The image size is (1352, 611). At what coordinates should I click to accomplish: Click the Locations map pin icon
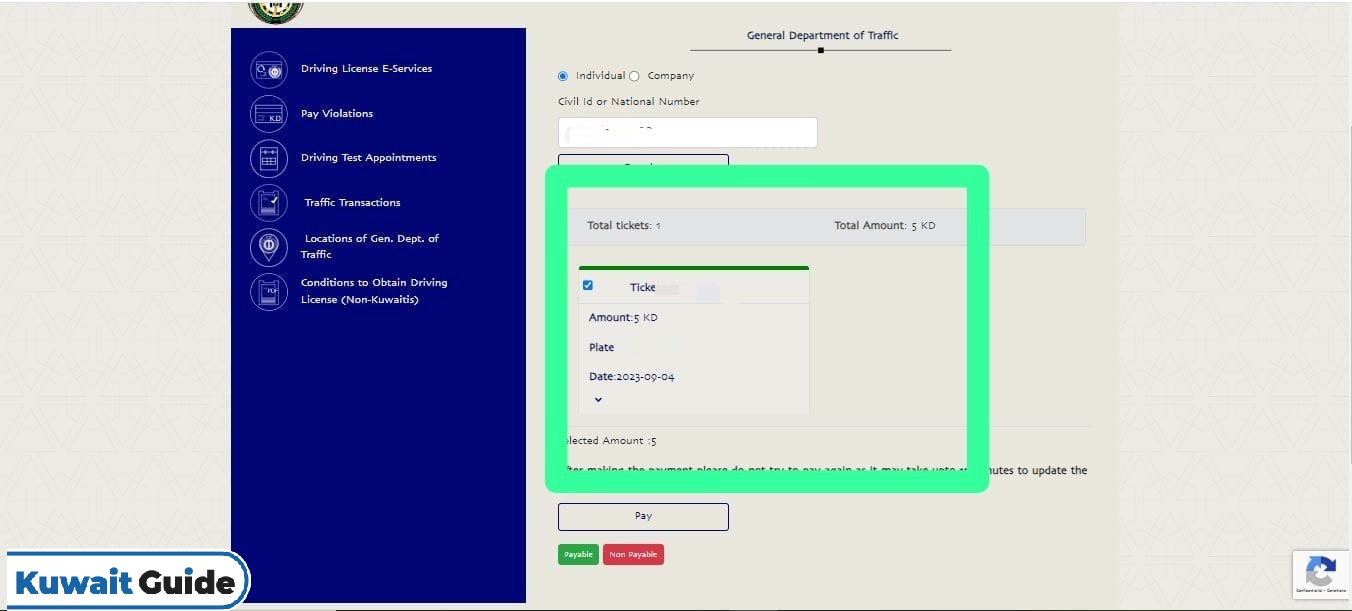click(268, 247)
